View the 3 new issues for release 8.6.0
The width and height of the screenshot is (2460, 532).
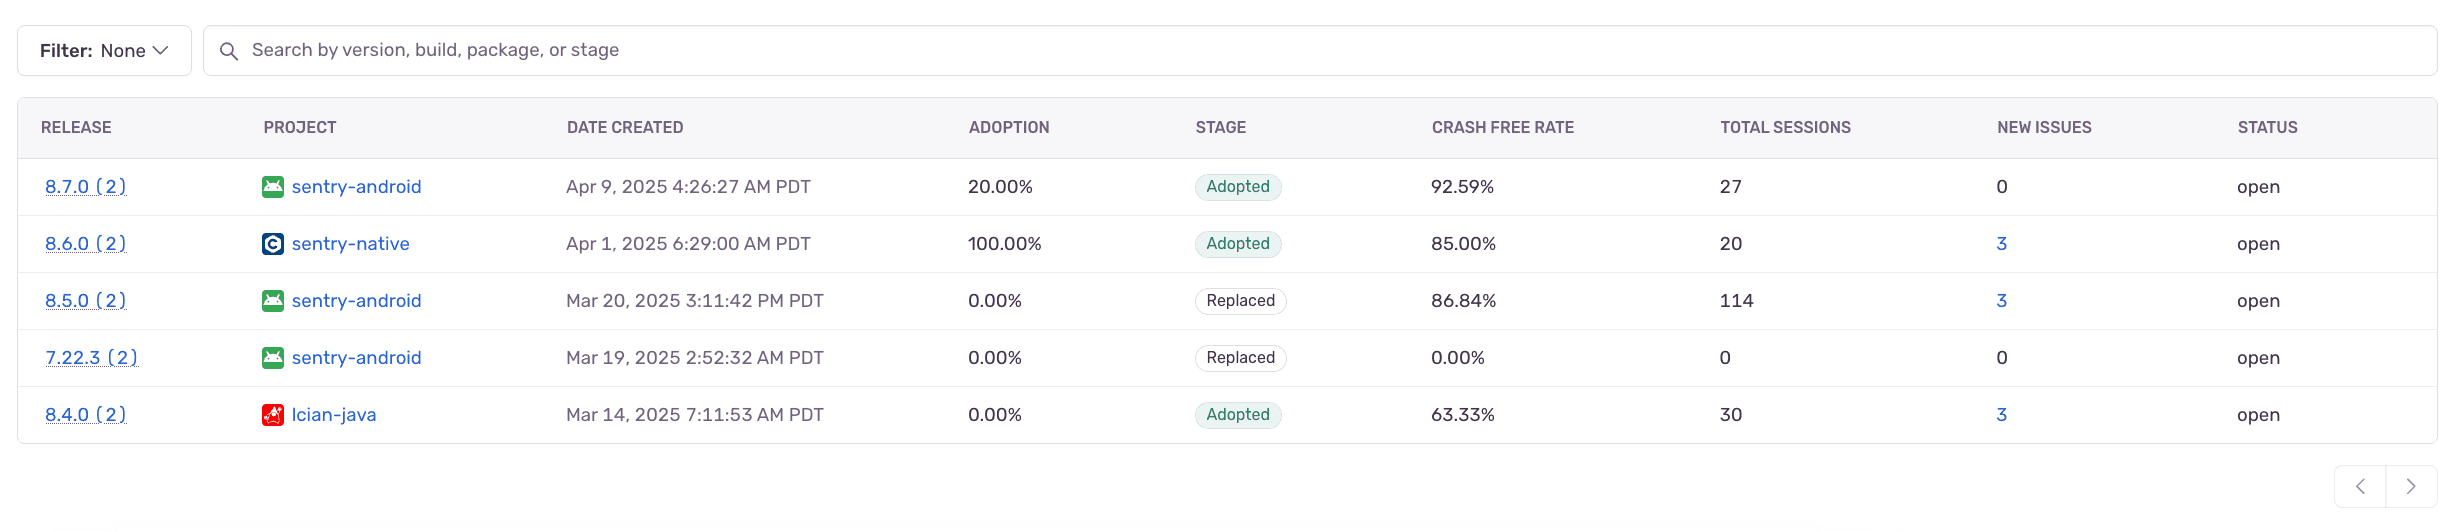coord(2001,244)
